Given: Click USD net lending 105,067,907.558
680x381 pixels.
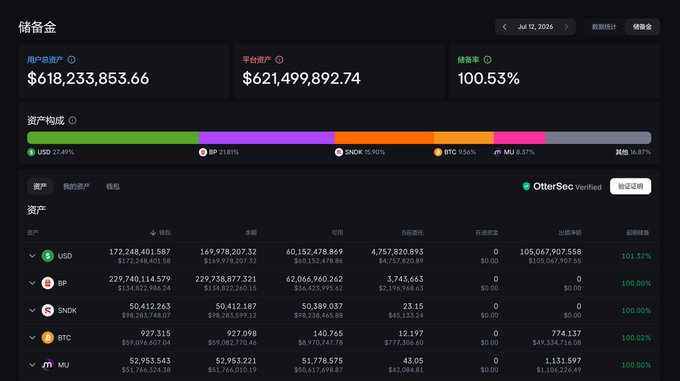Looking at the screenshot, I should tap(550, 251).
